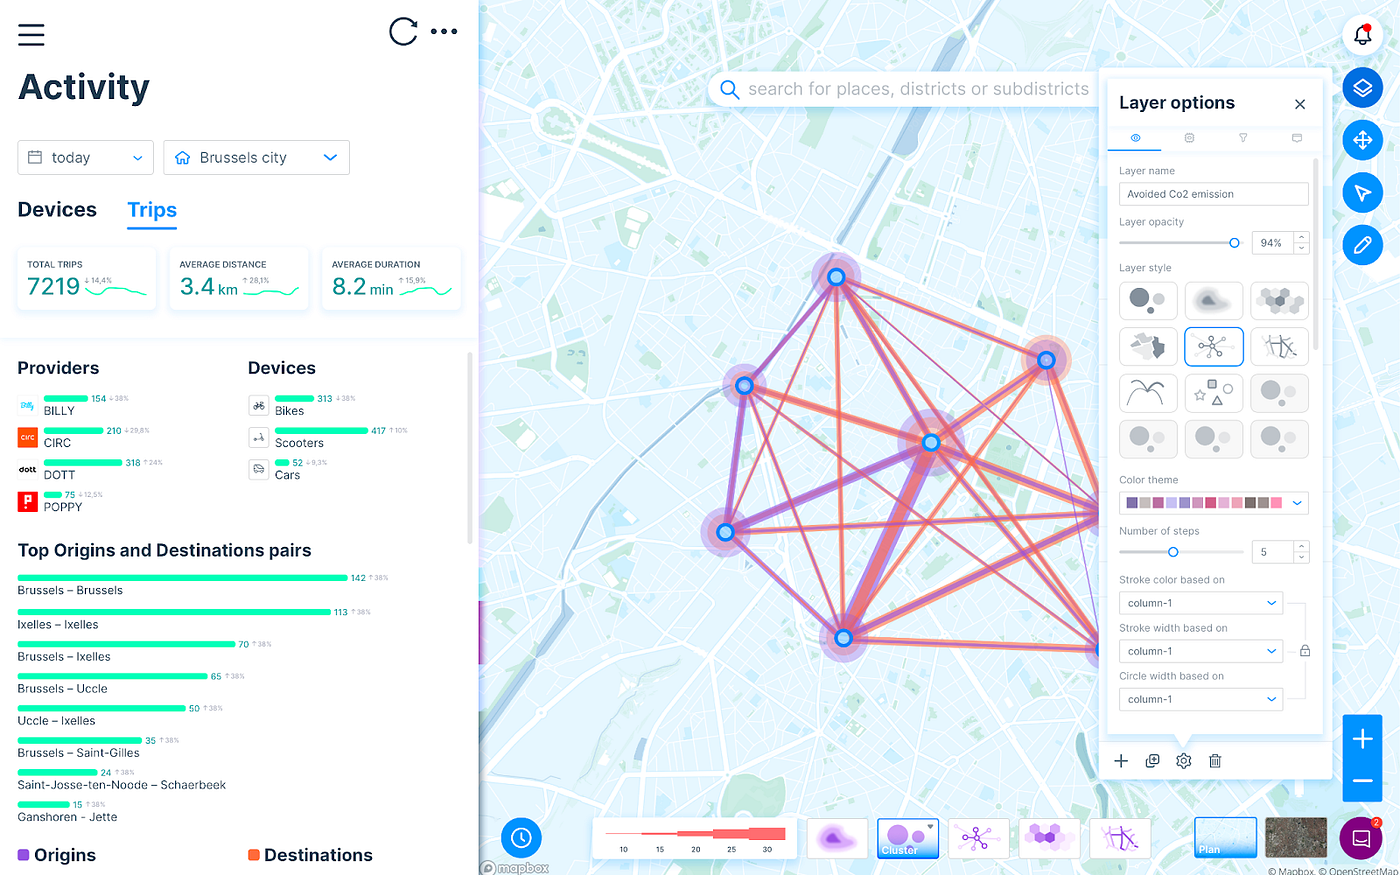The height and width of the screenshot is (875, 1400).
Task: Expand the 'today' date dropdown
Action: click(86, 158)
